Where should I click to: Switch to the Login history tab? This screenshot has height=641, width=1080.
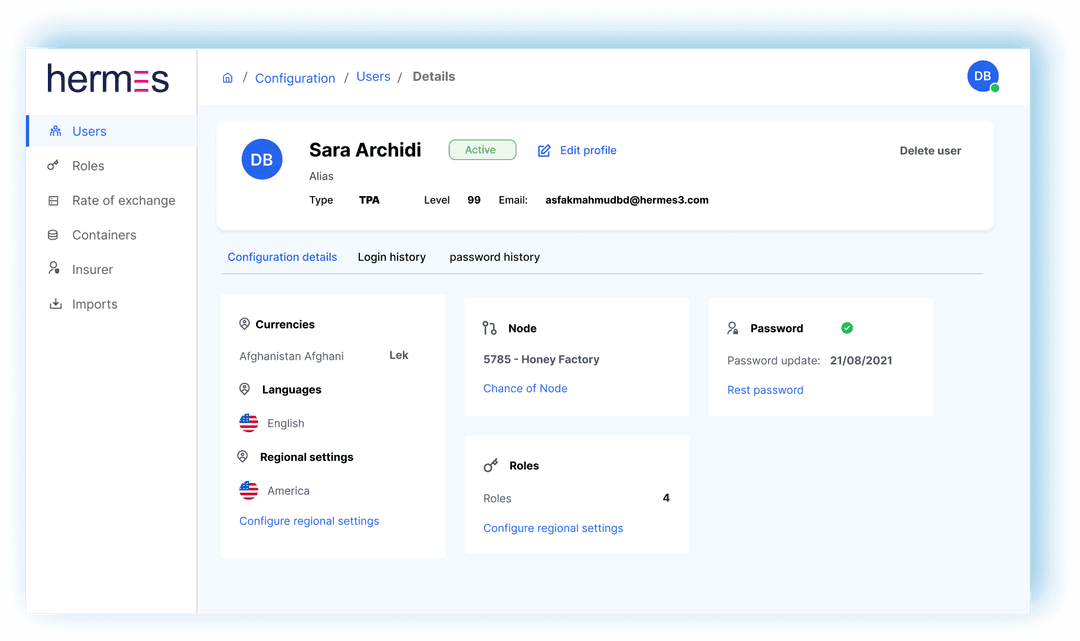click(391, 257)
